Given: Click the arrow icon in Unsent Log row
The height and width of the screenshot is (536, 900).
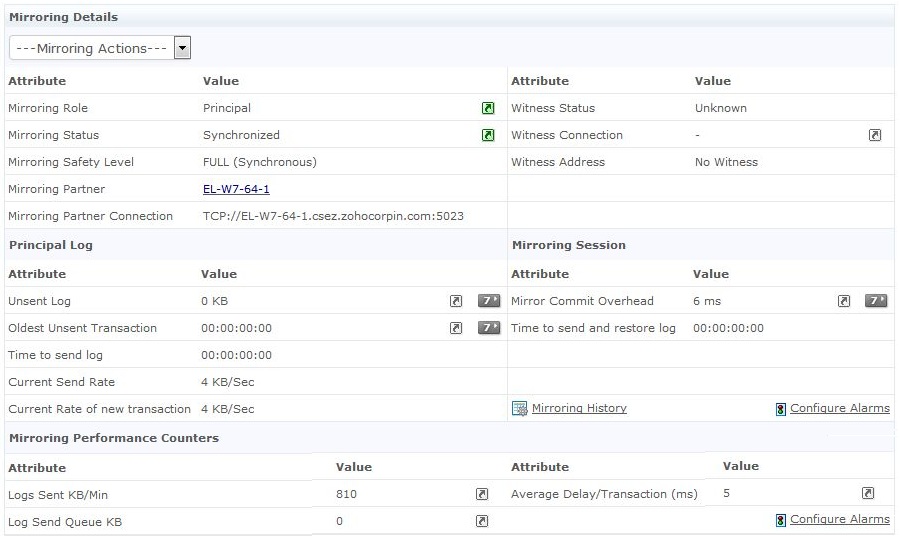Looking at the screenshot, I should pyautogui.click(x=456, y=301).
